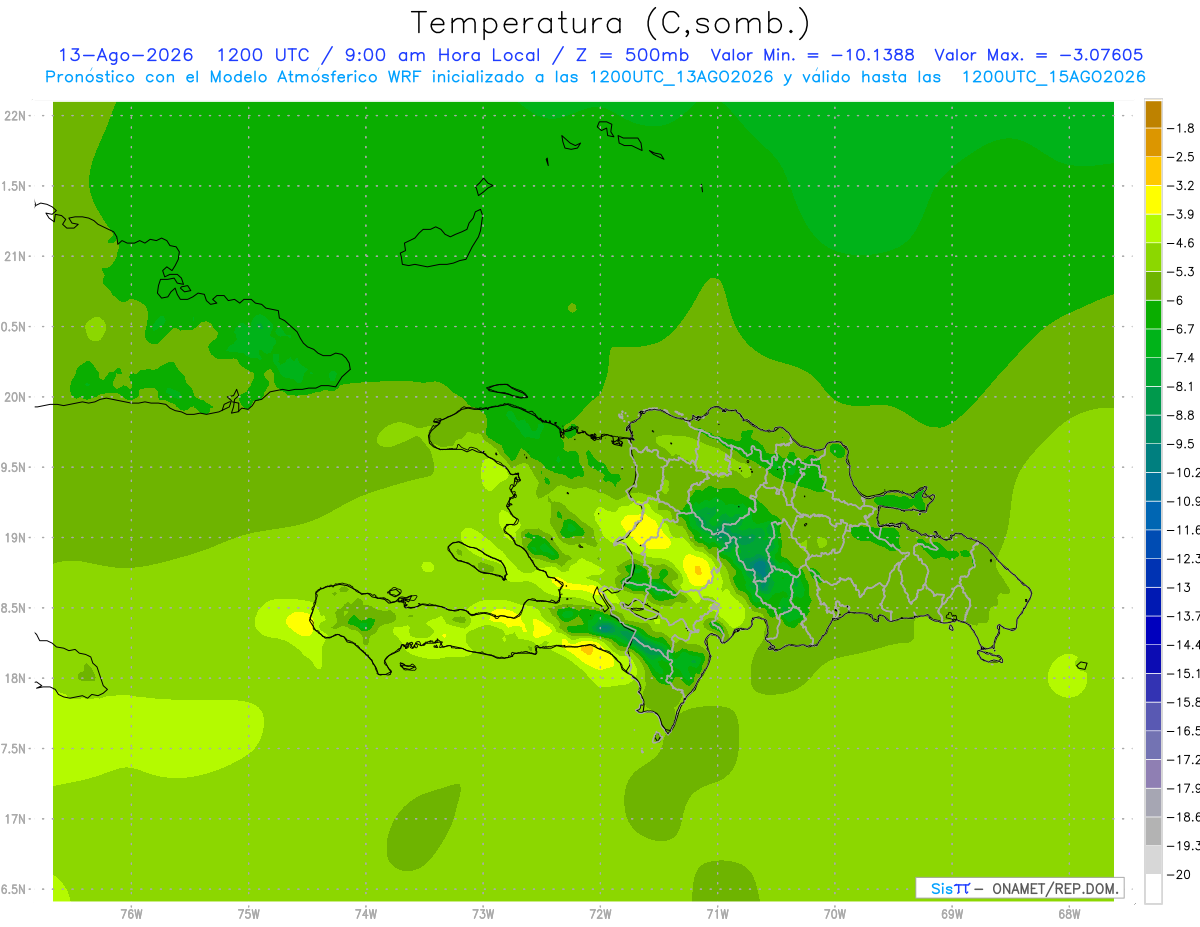The height and width of the screenshot is (927, 1200).
Task: Click the "-9.5" color scale label
Action: click(x=1182, y=444)
